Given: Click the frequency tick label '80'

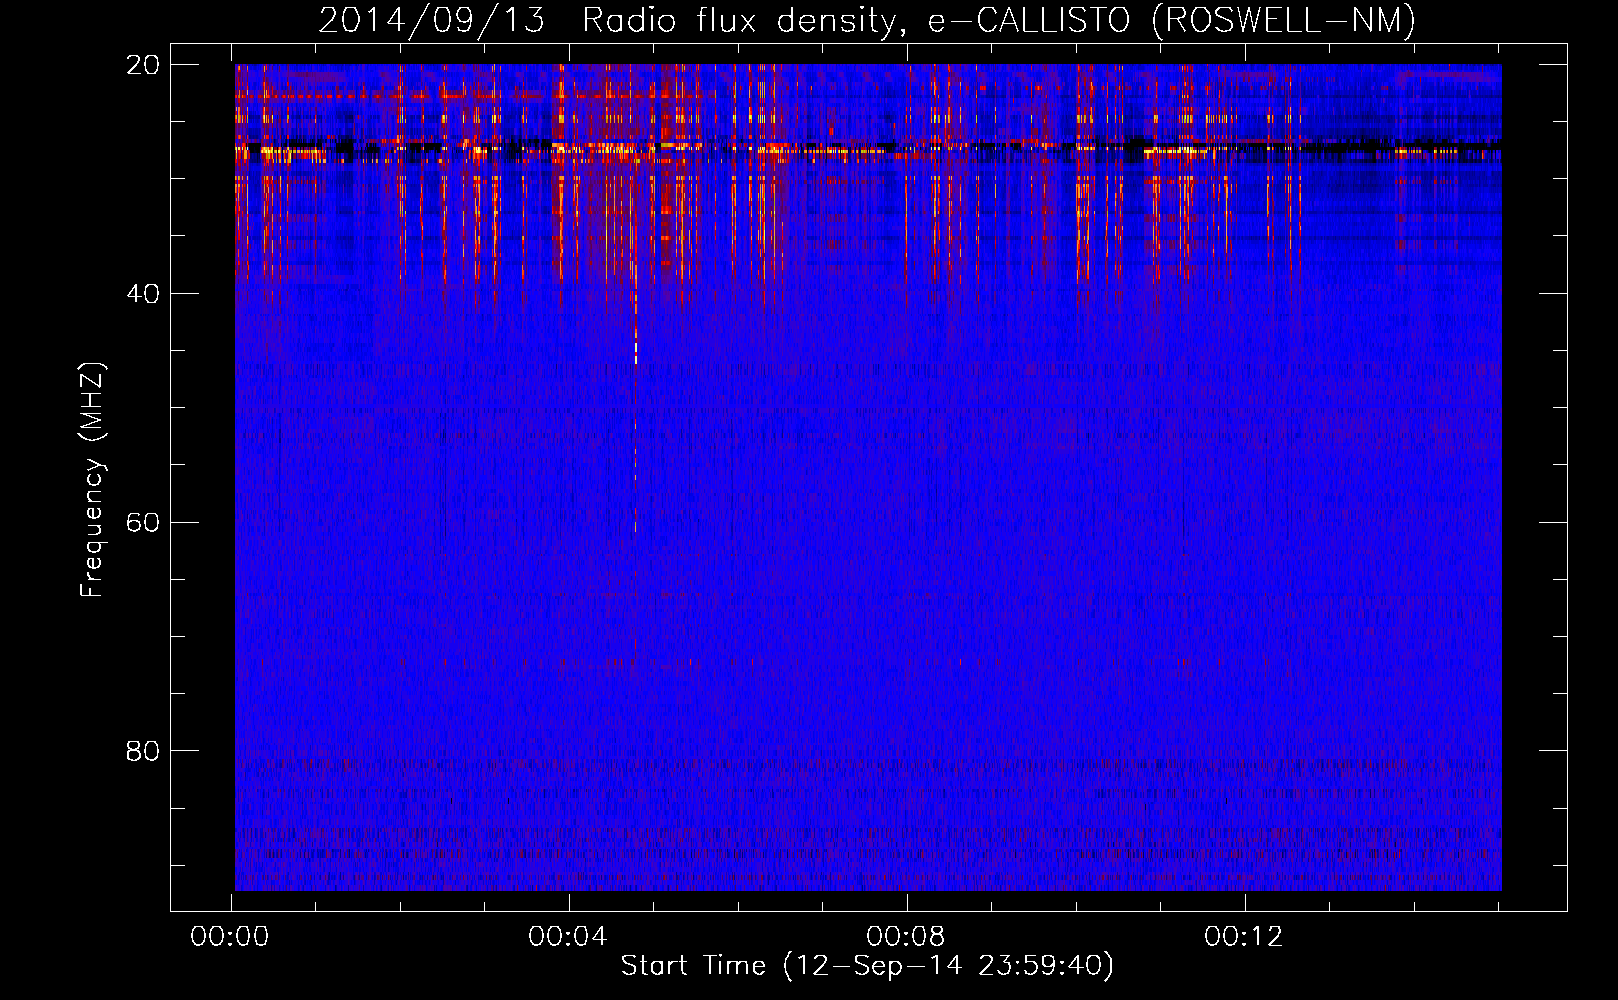Looking at the screenshot, I should coord(143,751).
